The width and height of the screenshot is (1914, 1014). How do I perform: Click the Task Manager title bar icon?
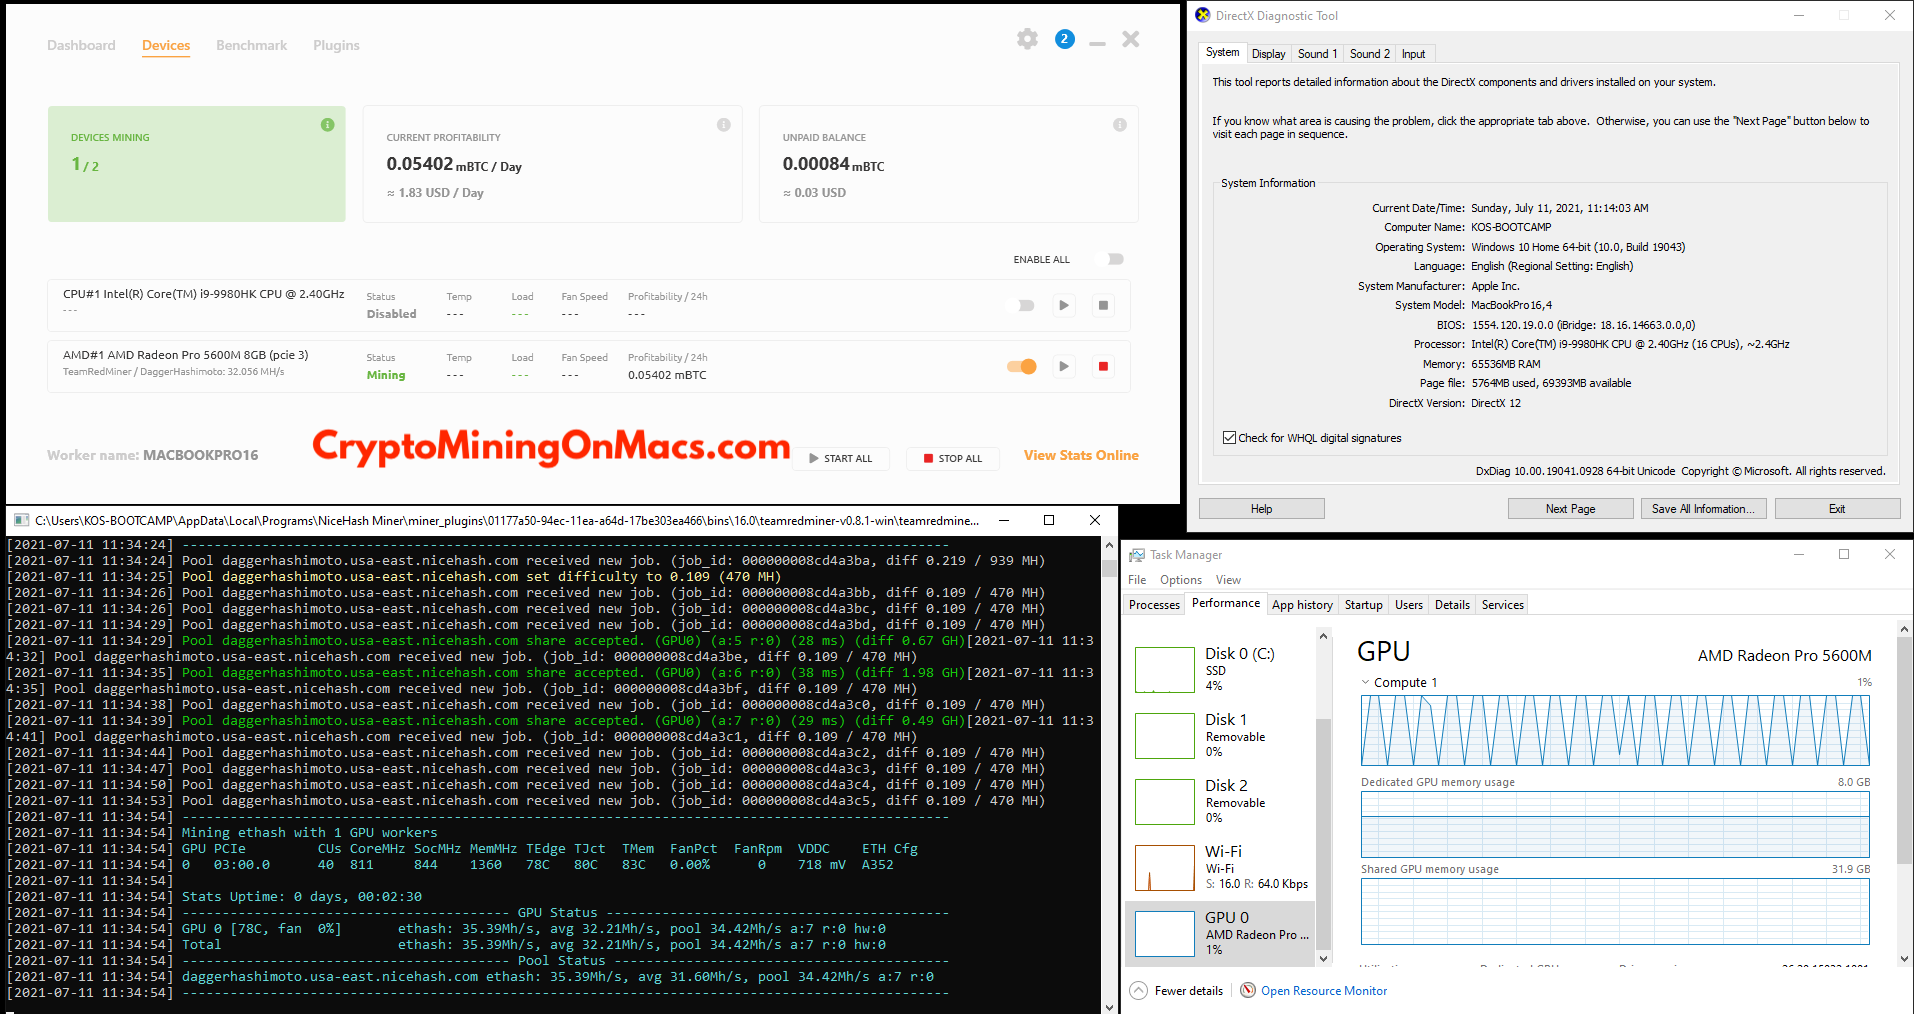coord(1136,555)
